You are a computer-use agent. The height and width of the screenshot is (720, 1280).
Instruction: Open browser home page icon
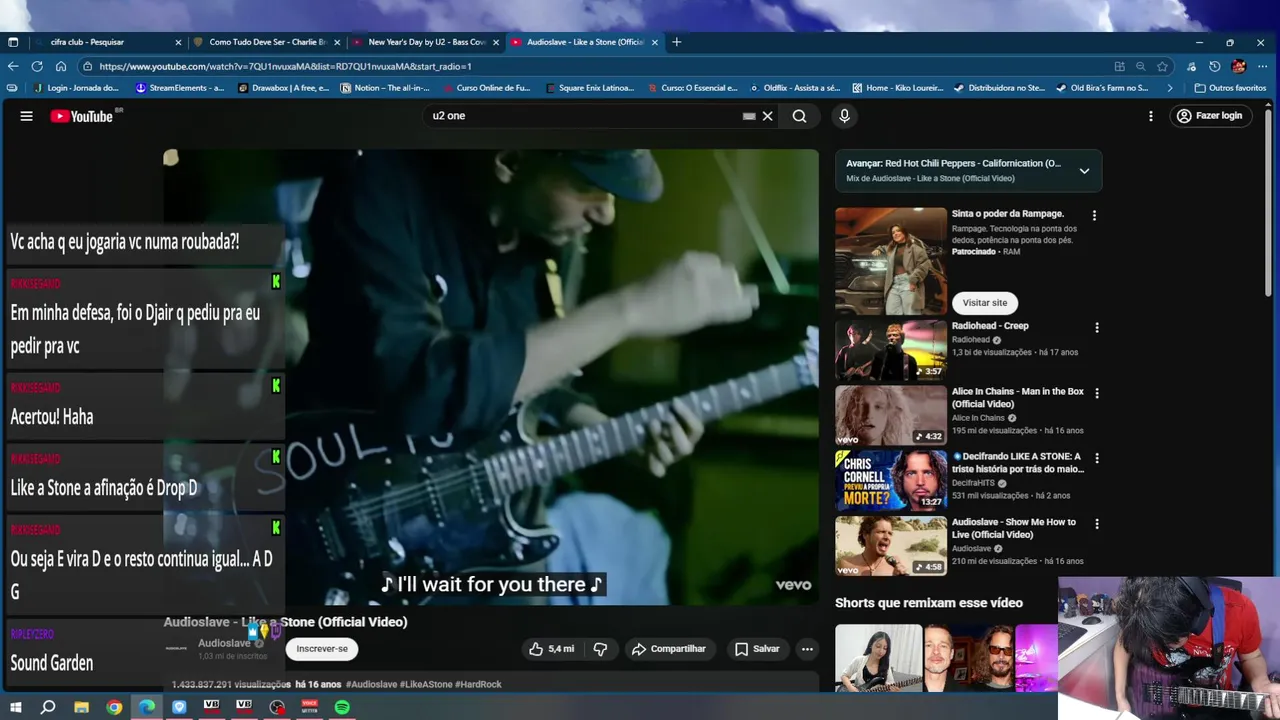tap(61, 66)
